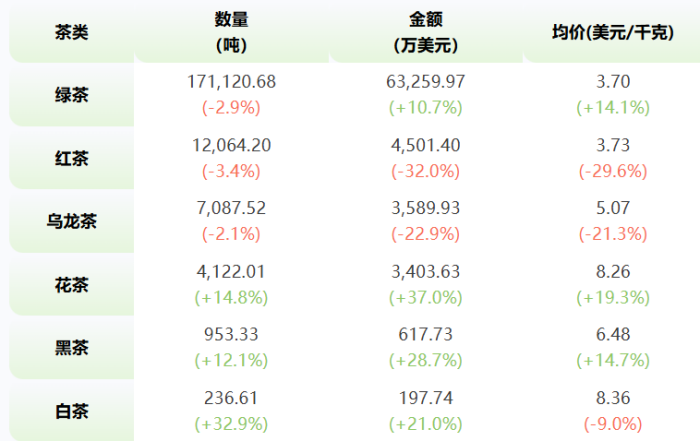Click the (+37.0%) change value
Image resolution: width=700 pixels, height=441 pixels.
tap(425, 298)
